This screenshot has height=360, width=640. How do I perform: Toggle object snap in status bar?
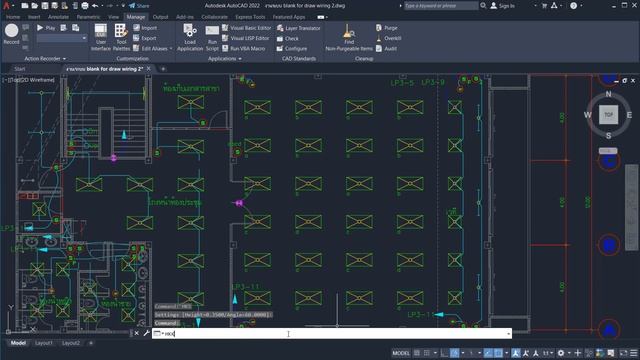(498, 353)
